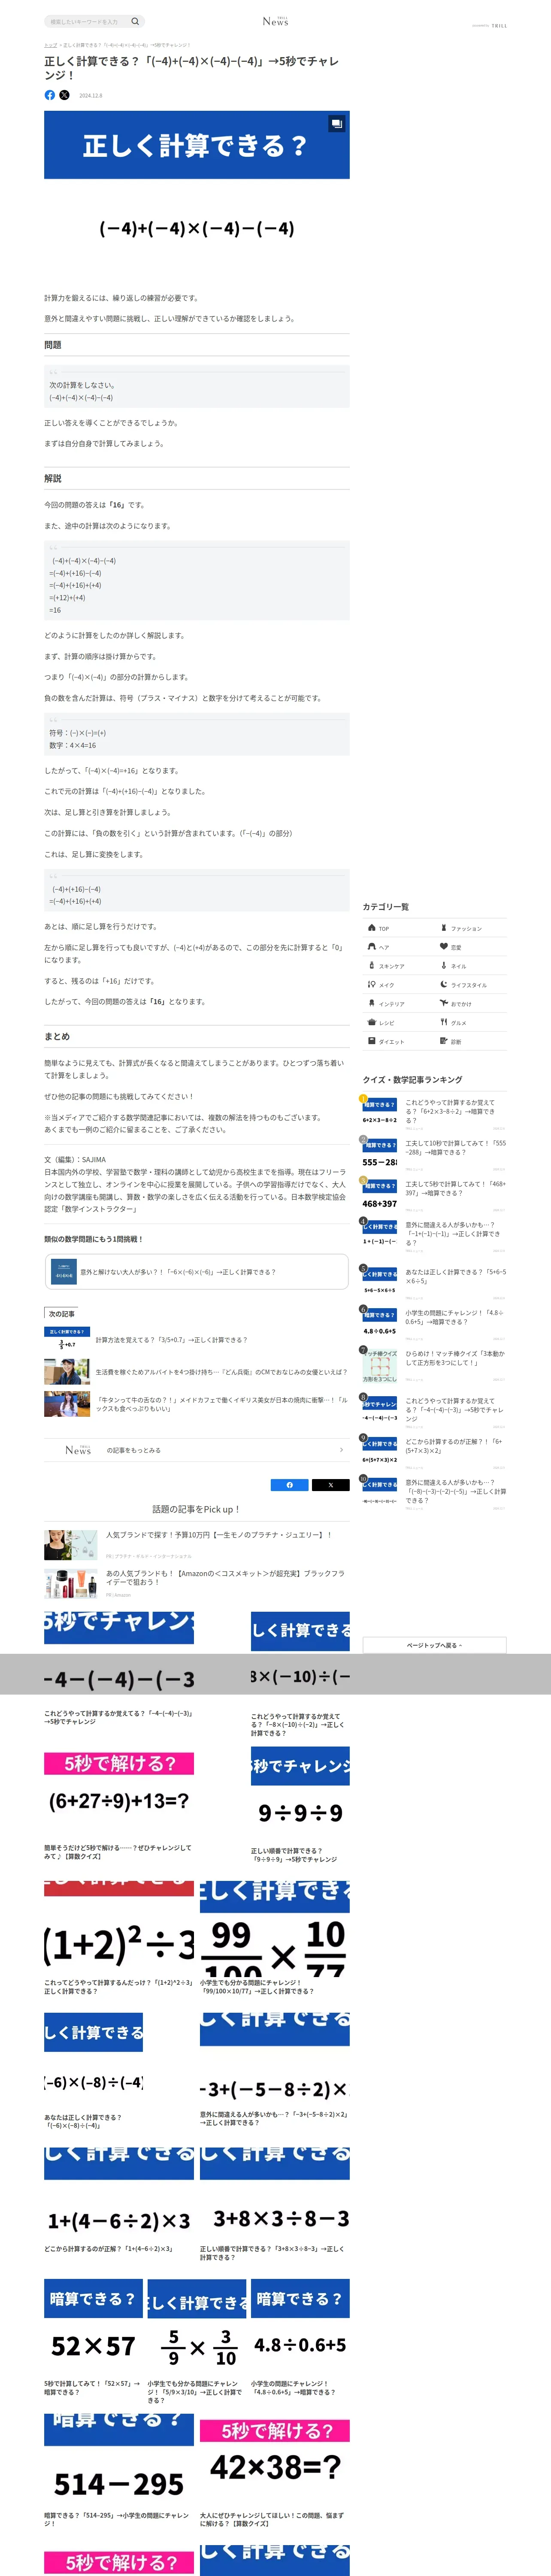Open the 「3+8×3÷8−3」 quiz card
551x2576 pixels.
coord(275,2205)
